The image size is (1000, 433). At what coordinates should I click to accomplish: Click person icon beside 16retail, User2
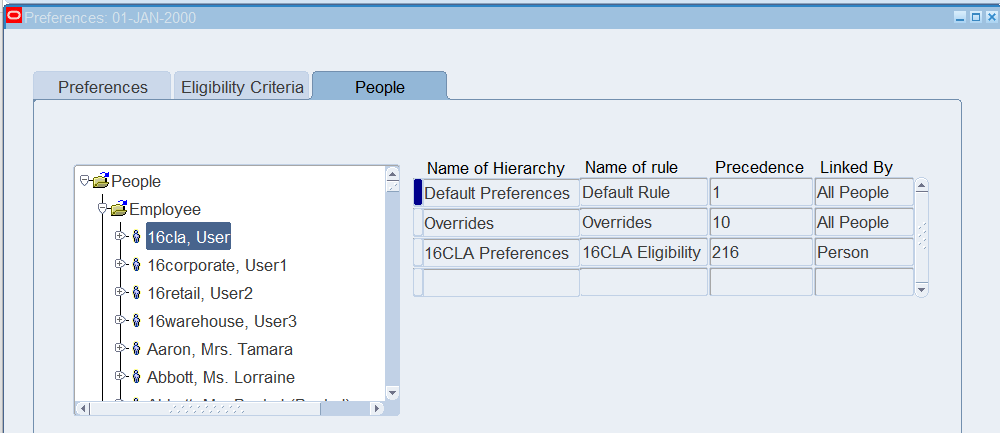point(136,293)
